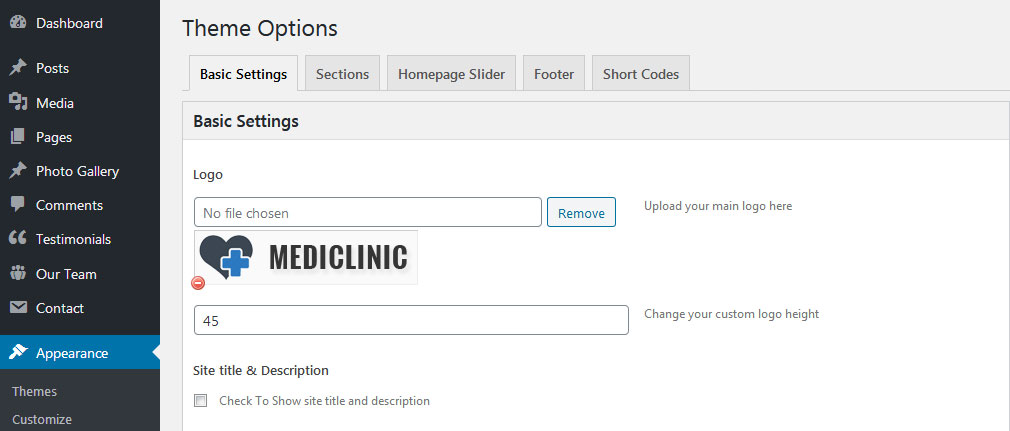Viewport: 1010px width, 431px height.
Task: Click the Our Team group icon
Action: pos(18,274)
